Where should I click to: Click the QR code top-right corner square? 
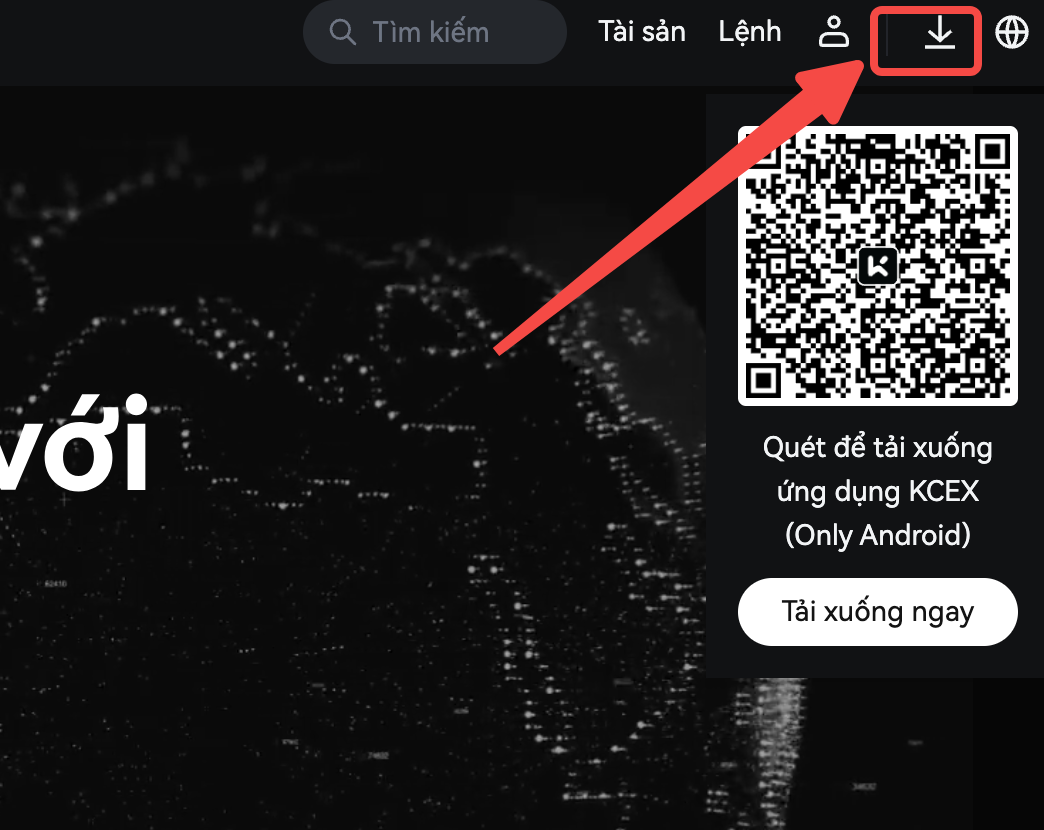pos(992,152)
